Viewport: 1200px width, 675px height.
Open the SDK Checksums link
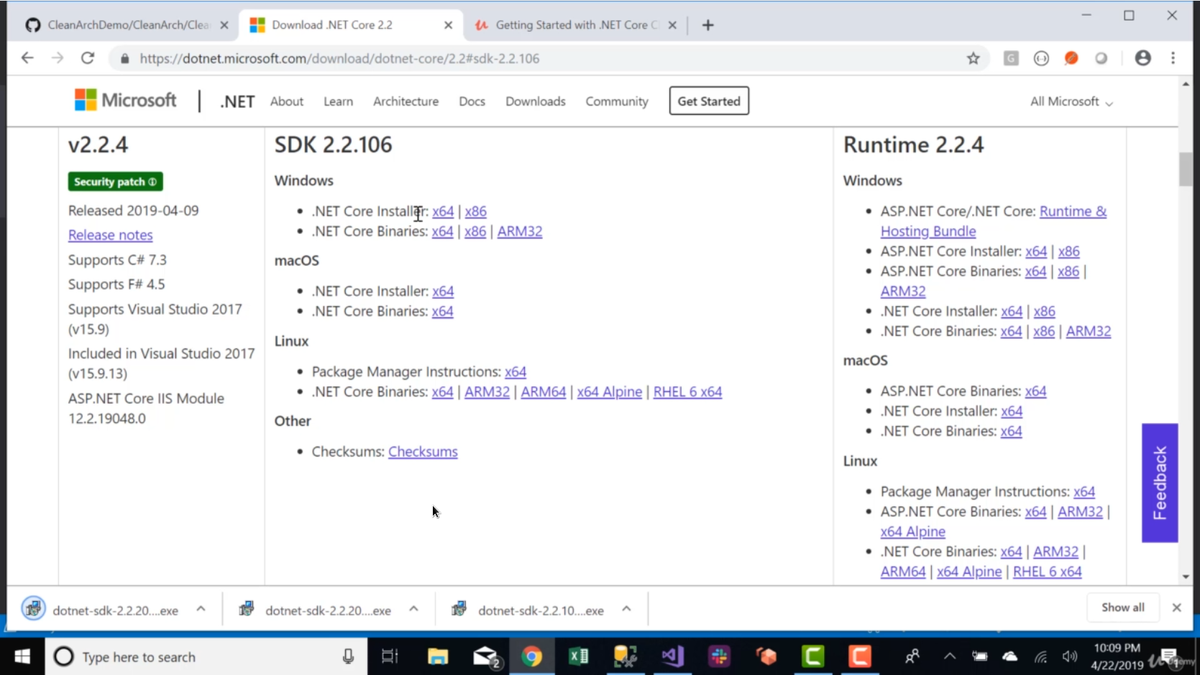tap(423, 452)
